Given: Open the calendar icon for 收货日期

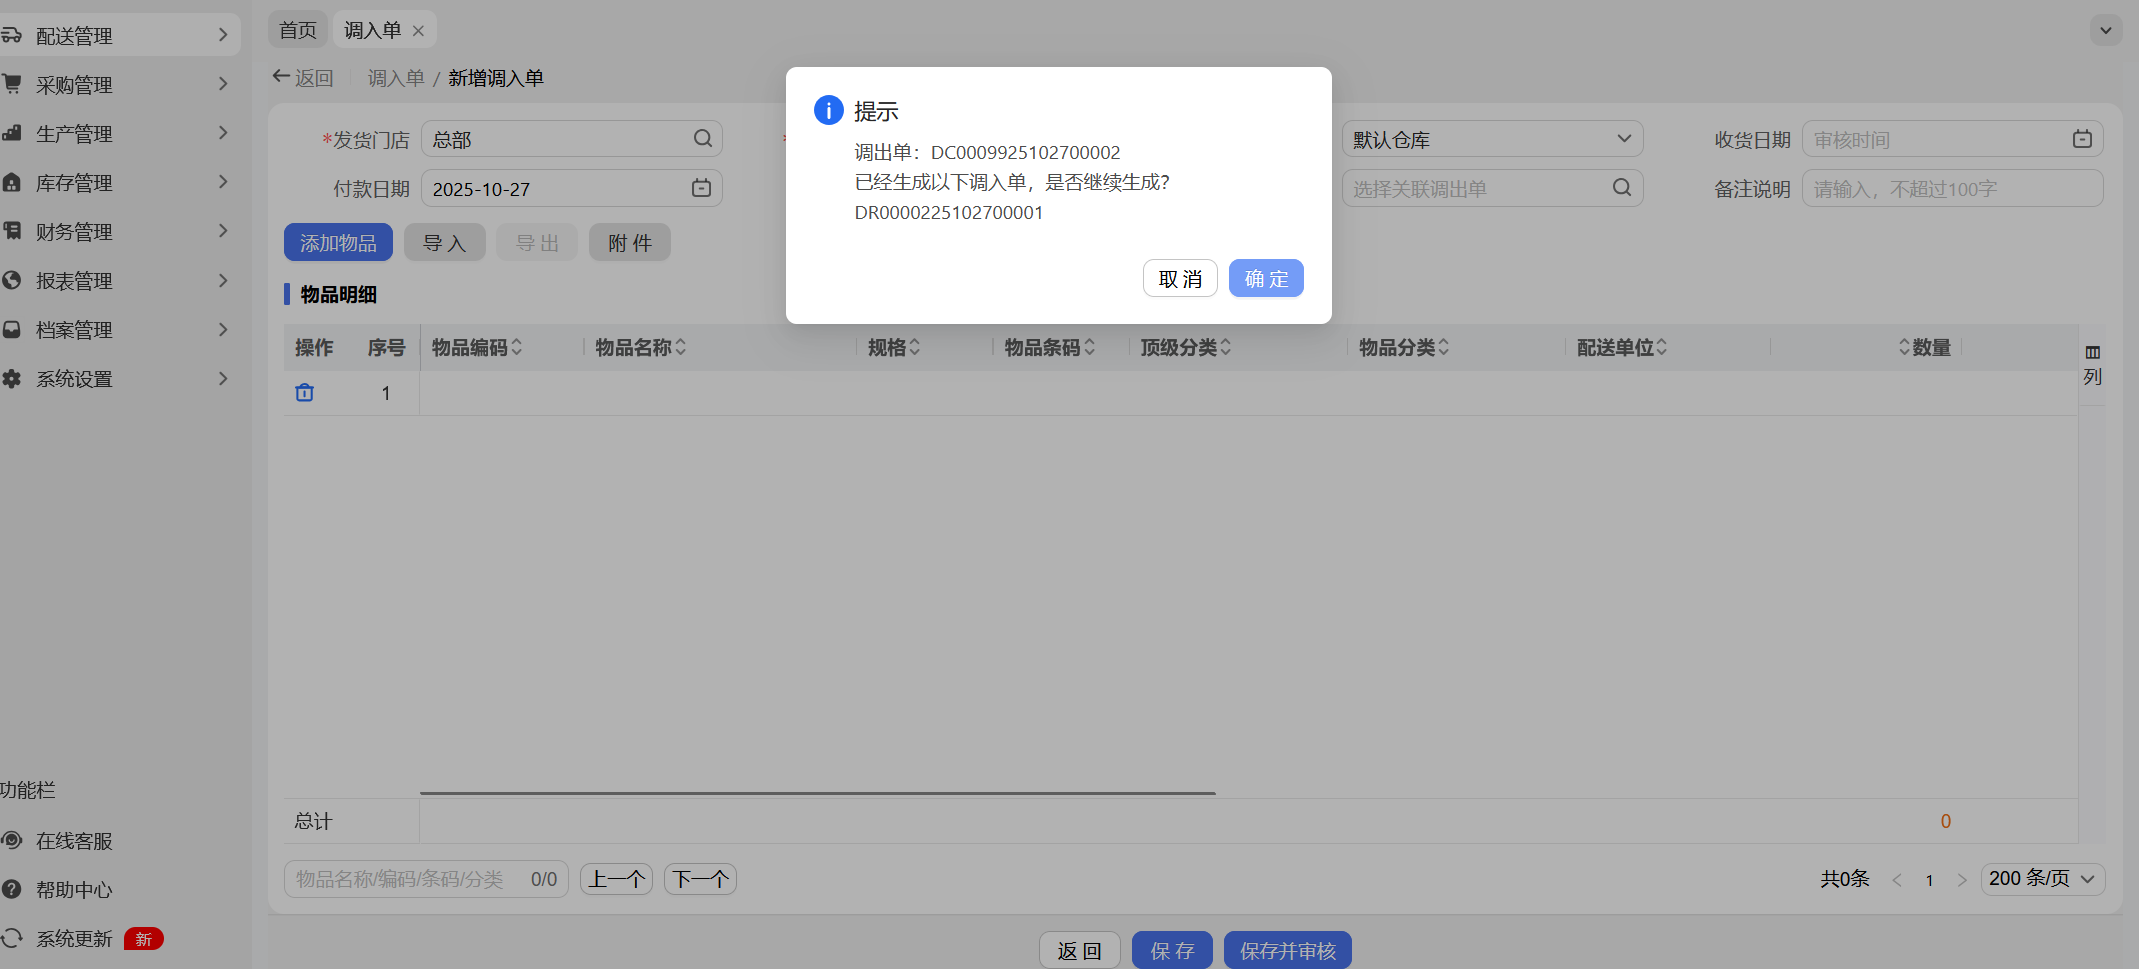Looking at the screenshot, I should coord(2082,139).
